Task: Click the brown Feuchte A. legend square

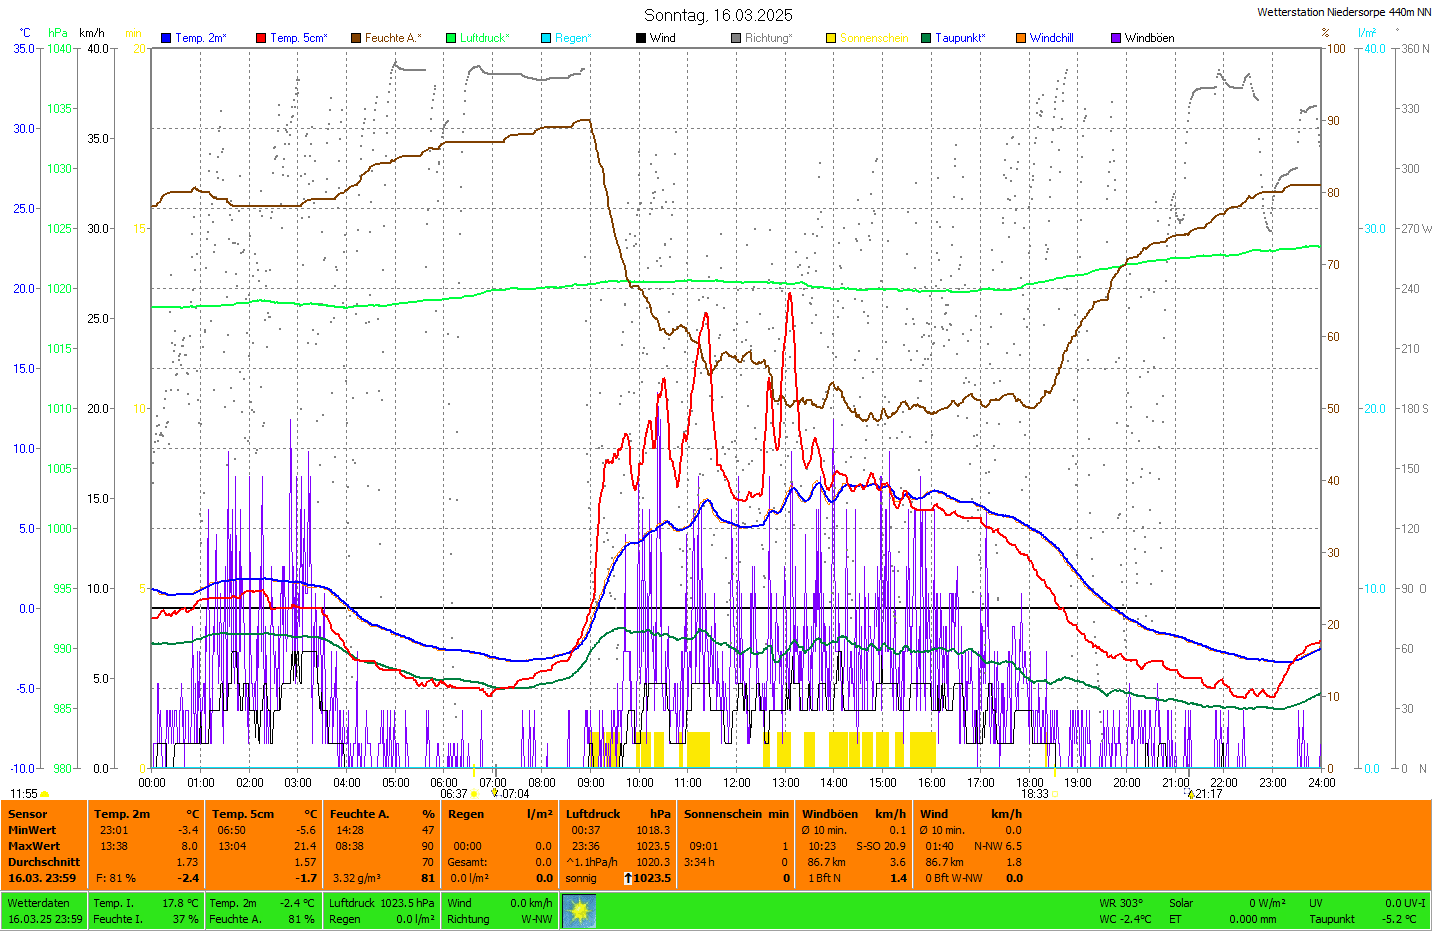Action: 355,38
